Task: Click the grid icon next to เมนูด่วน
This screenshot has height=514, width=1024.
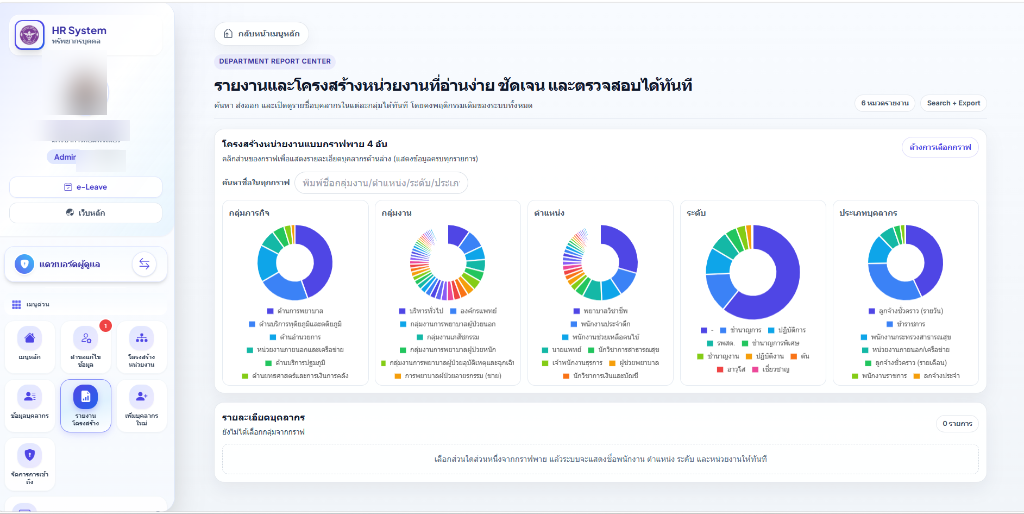Action: point(16,305)
